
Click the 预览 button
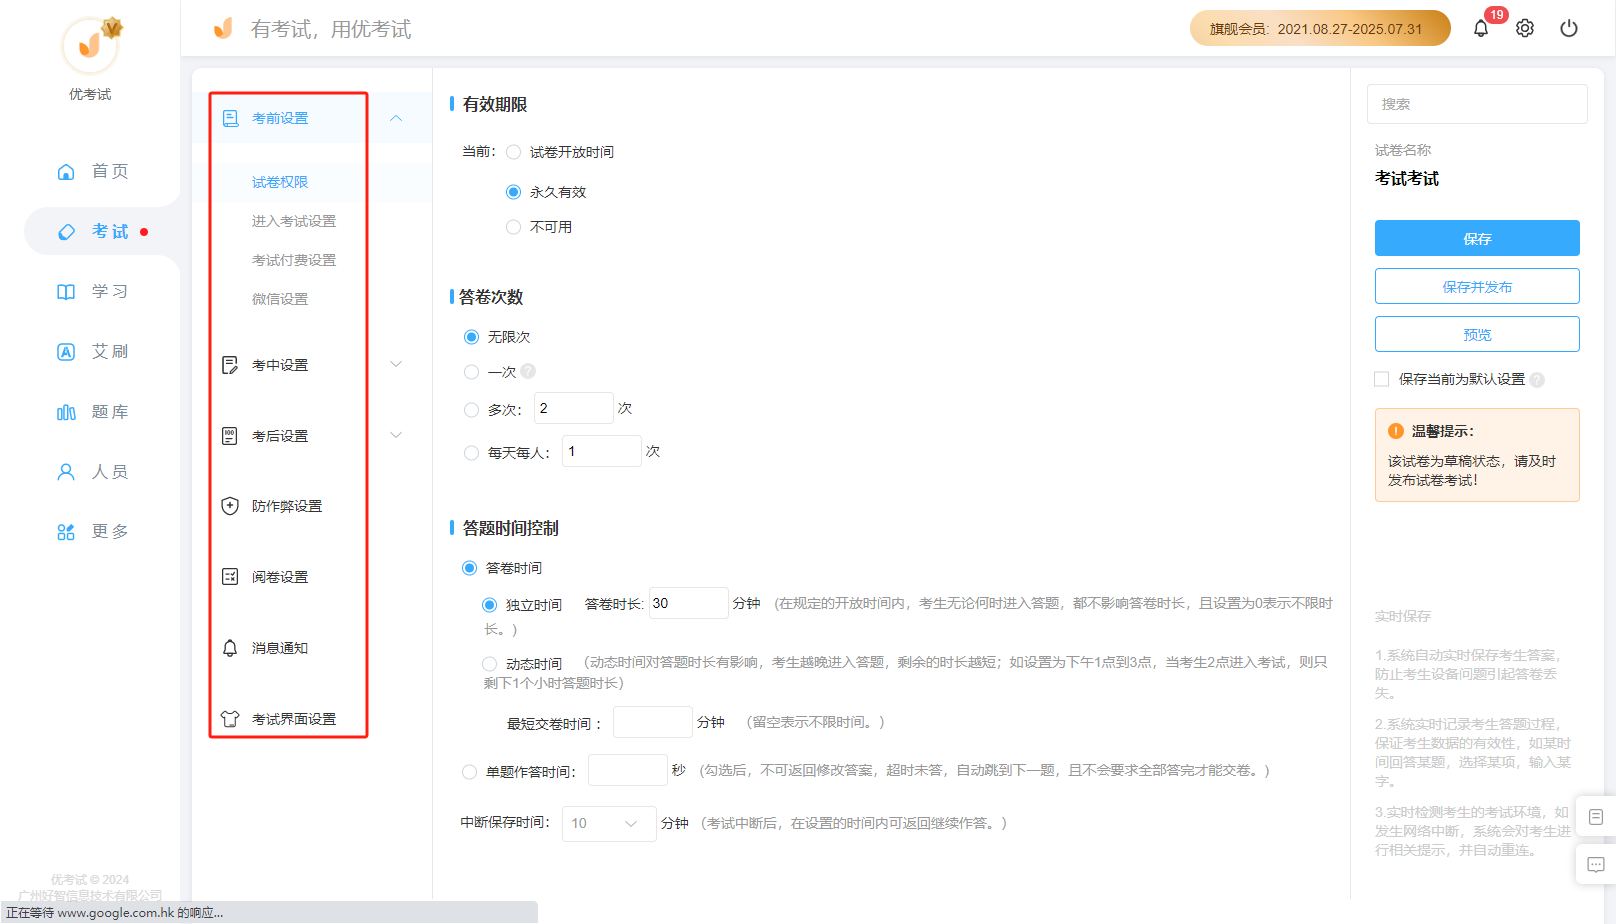1477,334
